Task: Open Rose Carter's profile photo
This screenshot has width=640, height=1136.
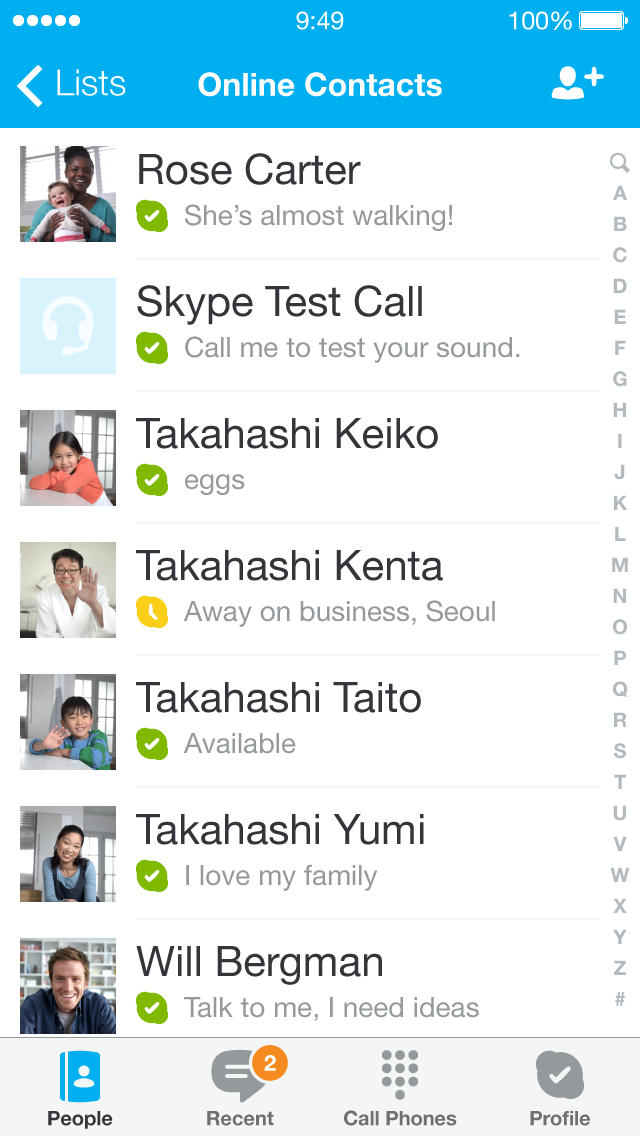Action: tap(68, 194)
